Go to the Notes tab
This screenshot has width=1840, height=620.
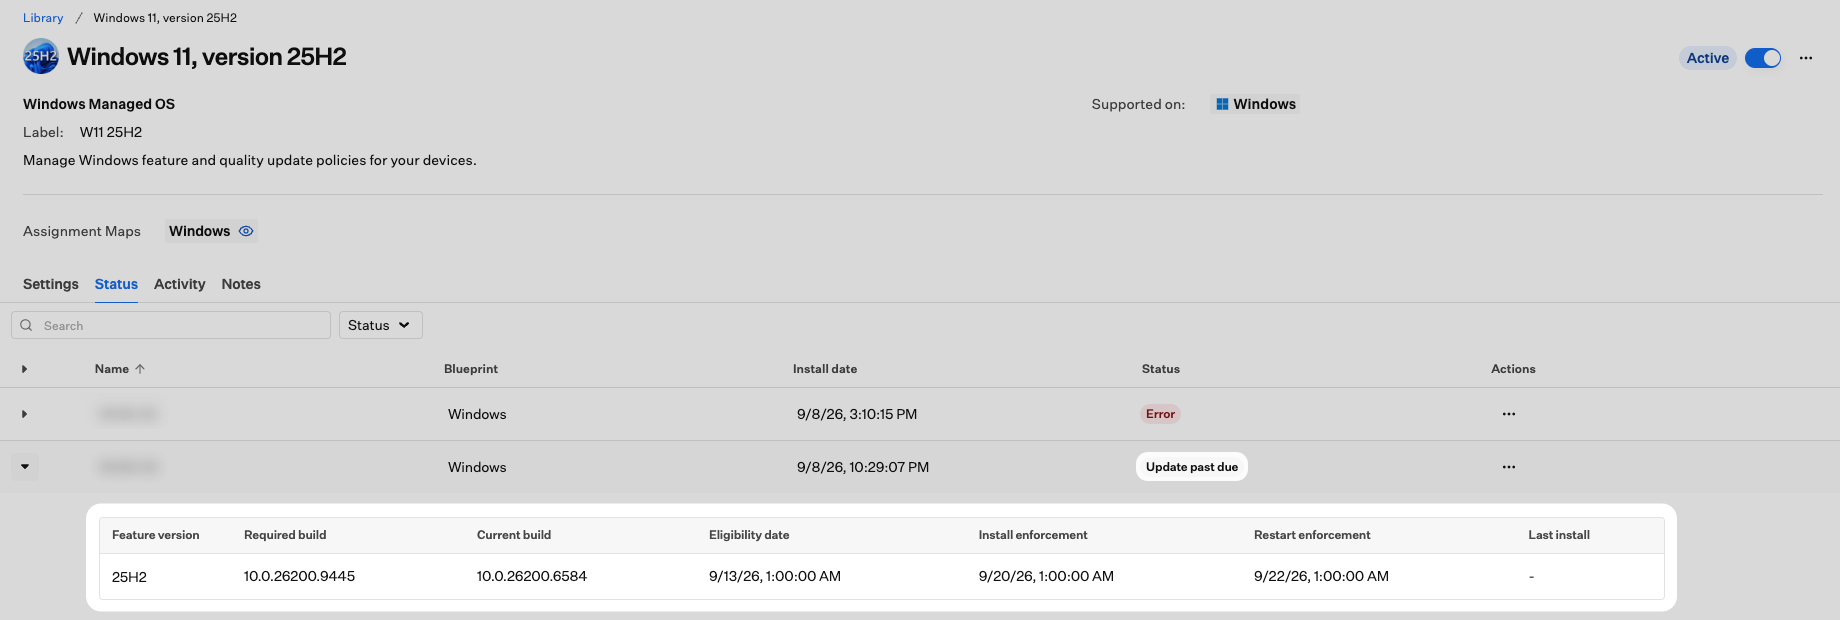(x=241, y=284)
